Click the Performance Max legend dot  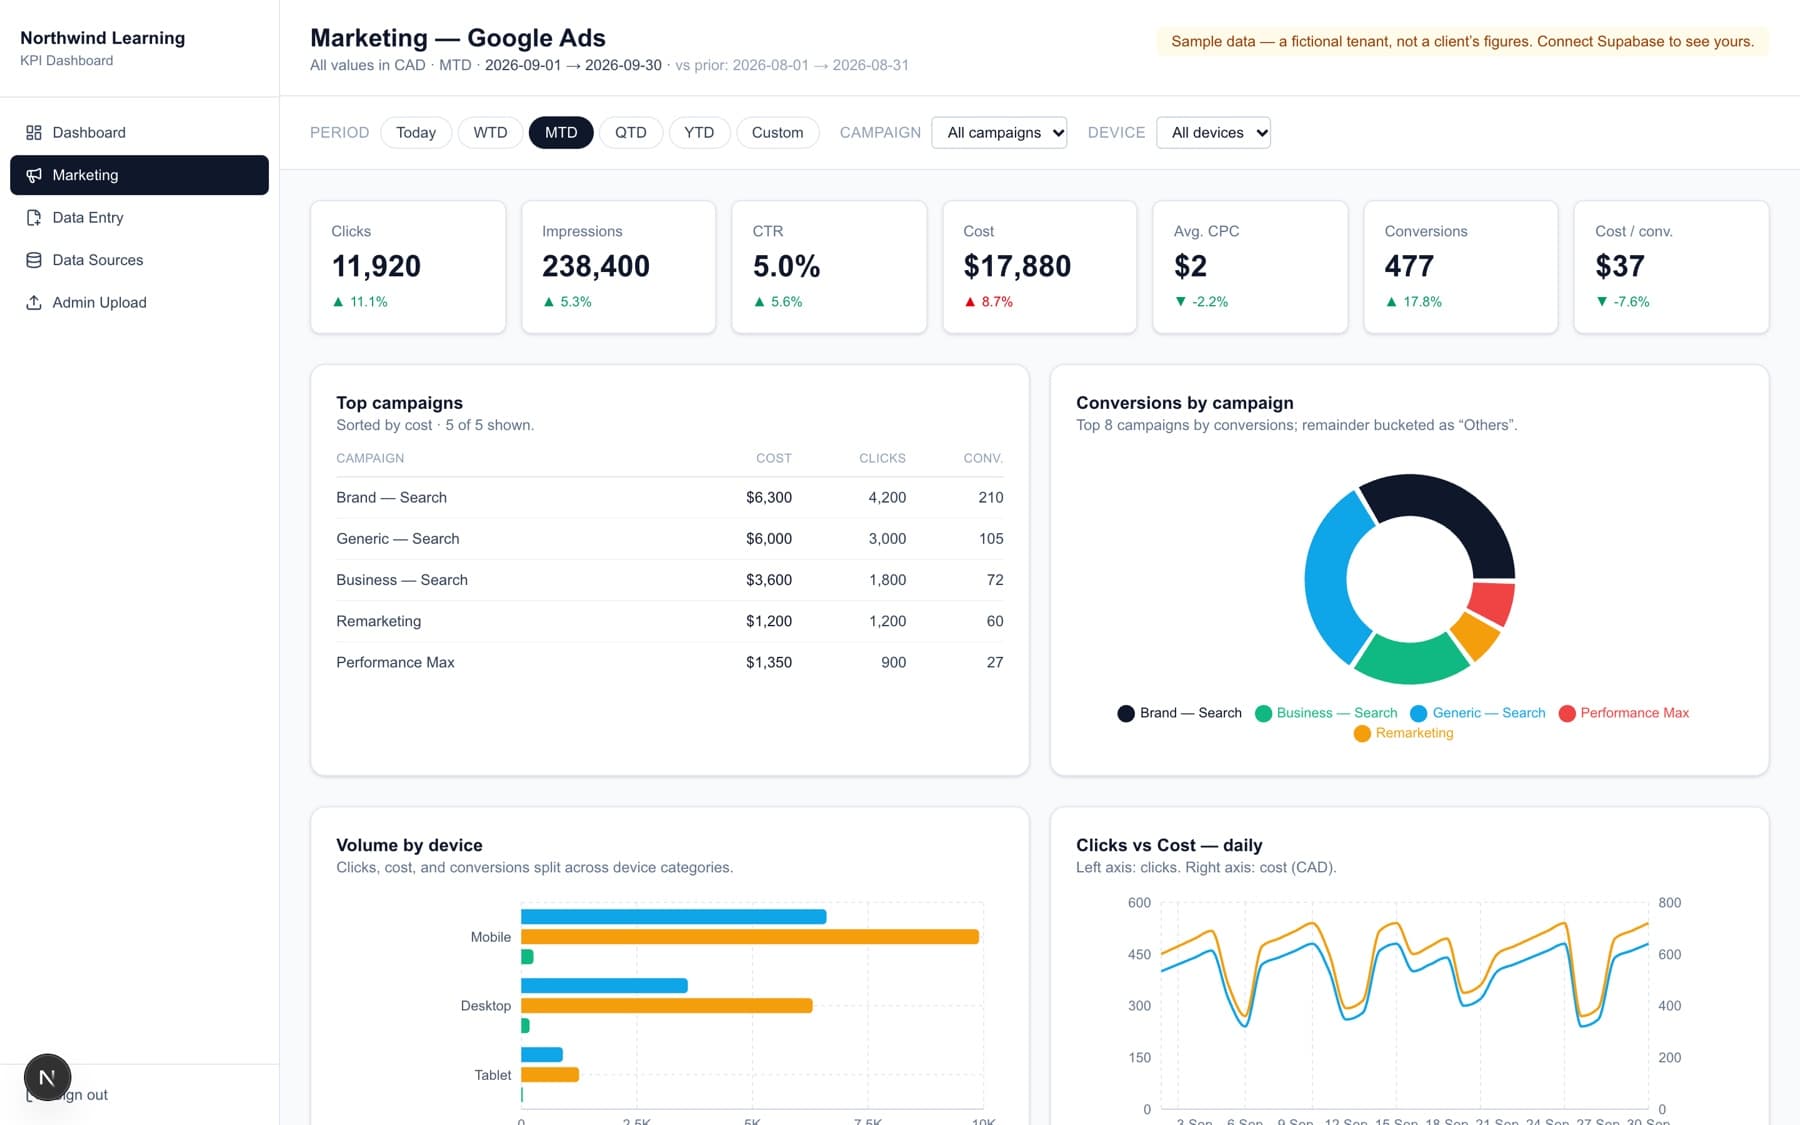click(x=1567, y=713)
